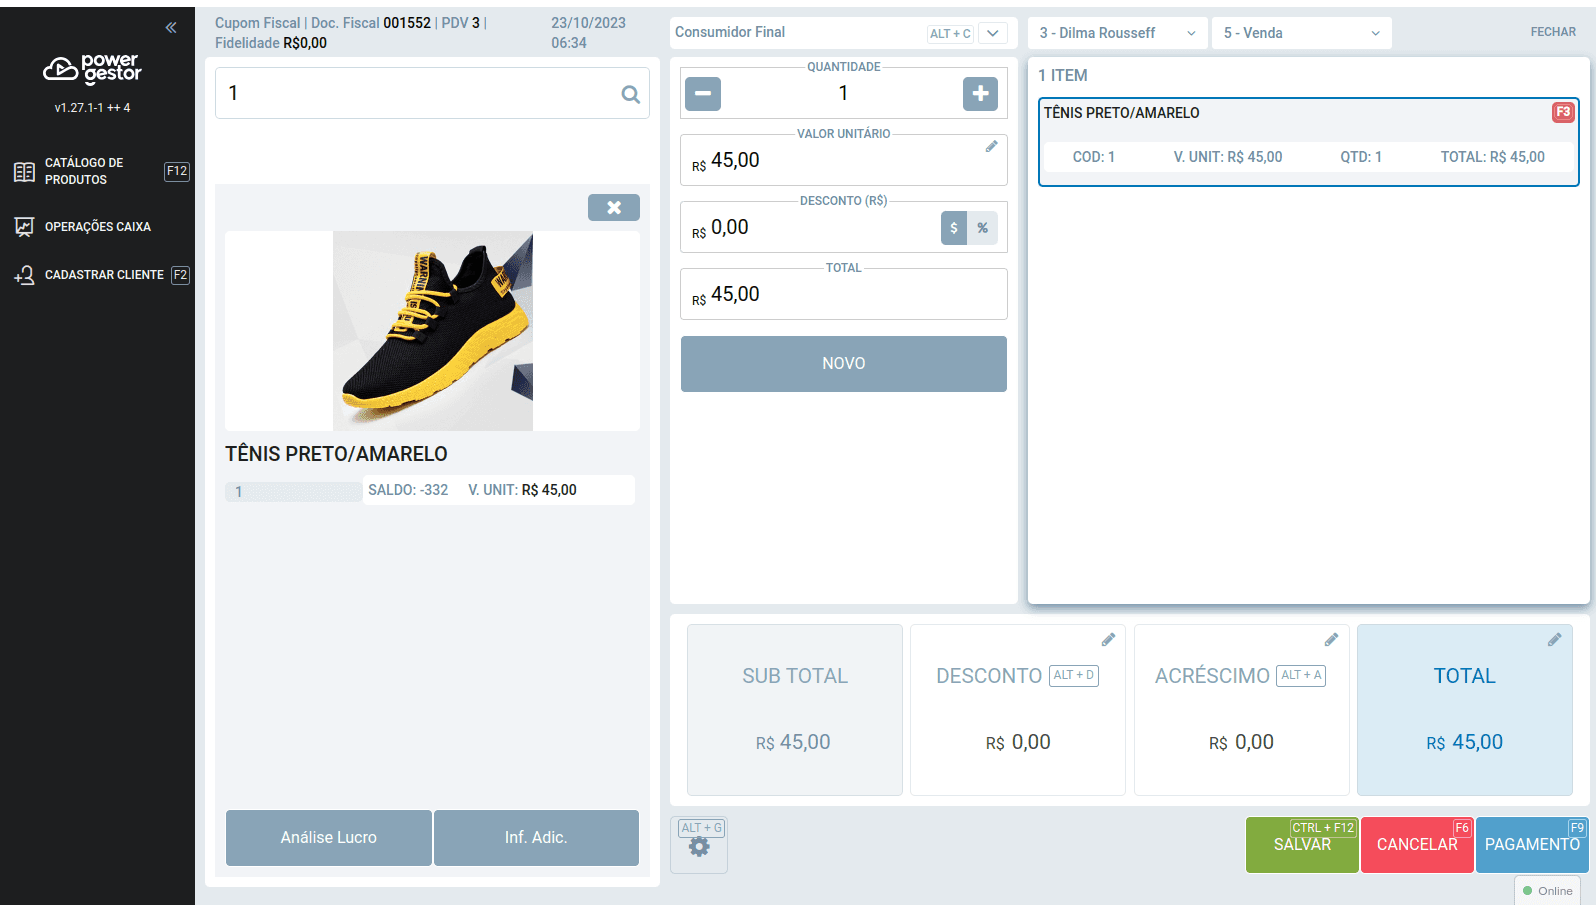The image size is (1596, 905).
Task: Click the 1 ITEM cart header
Action: click(x=1063, y=76)
